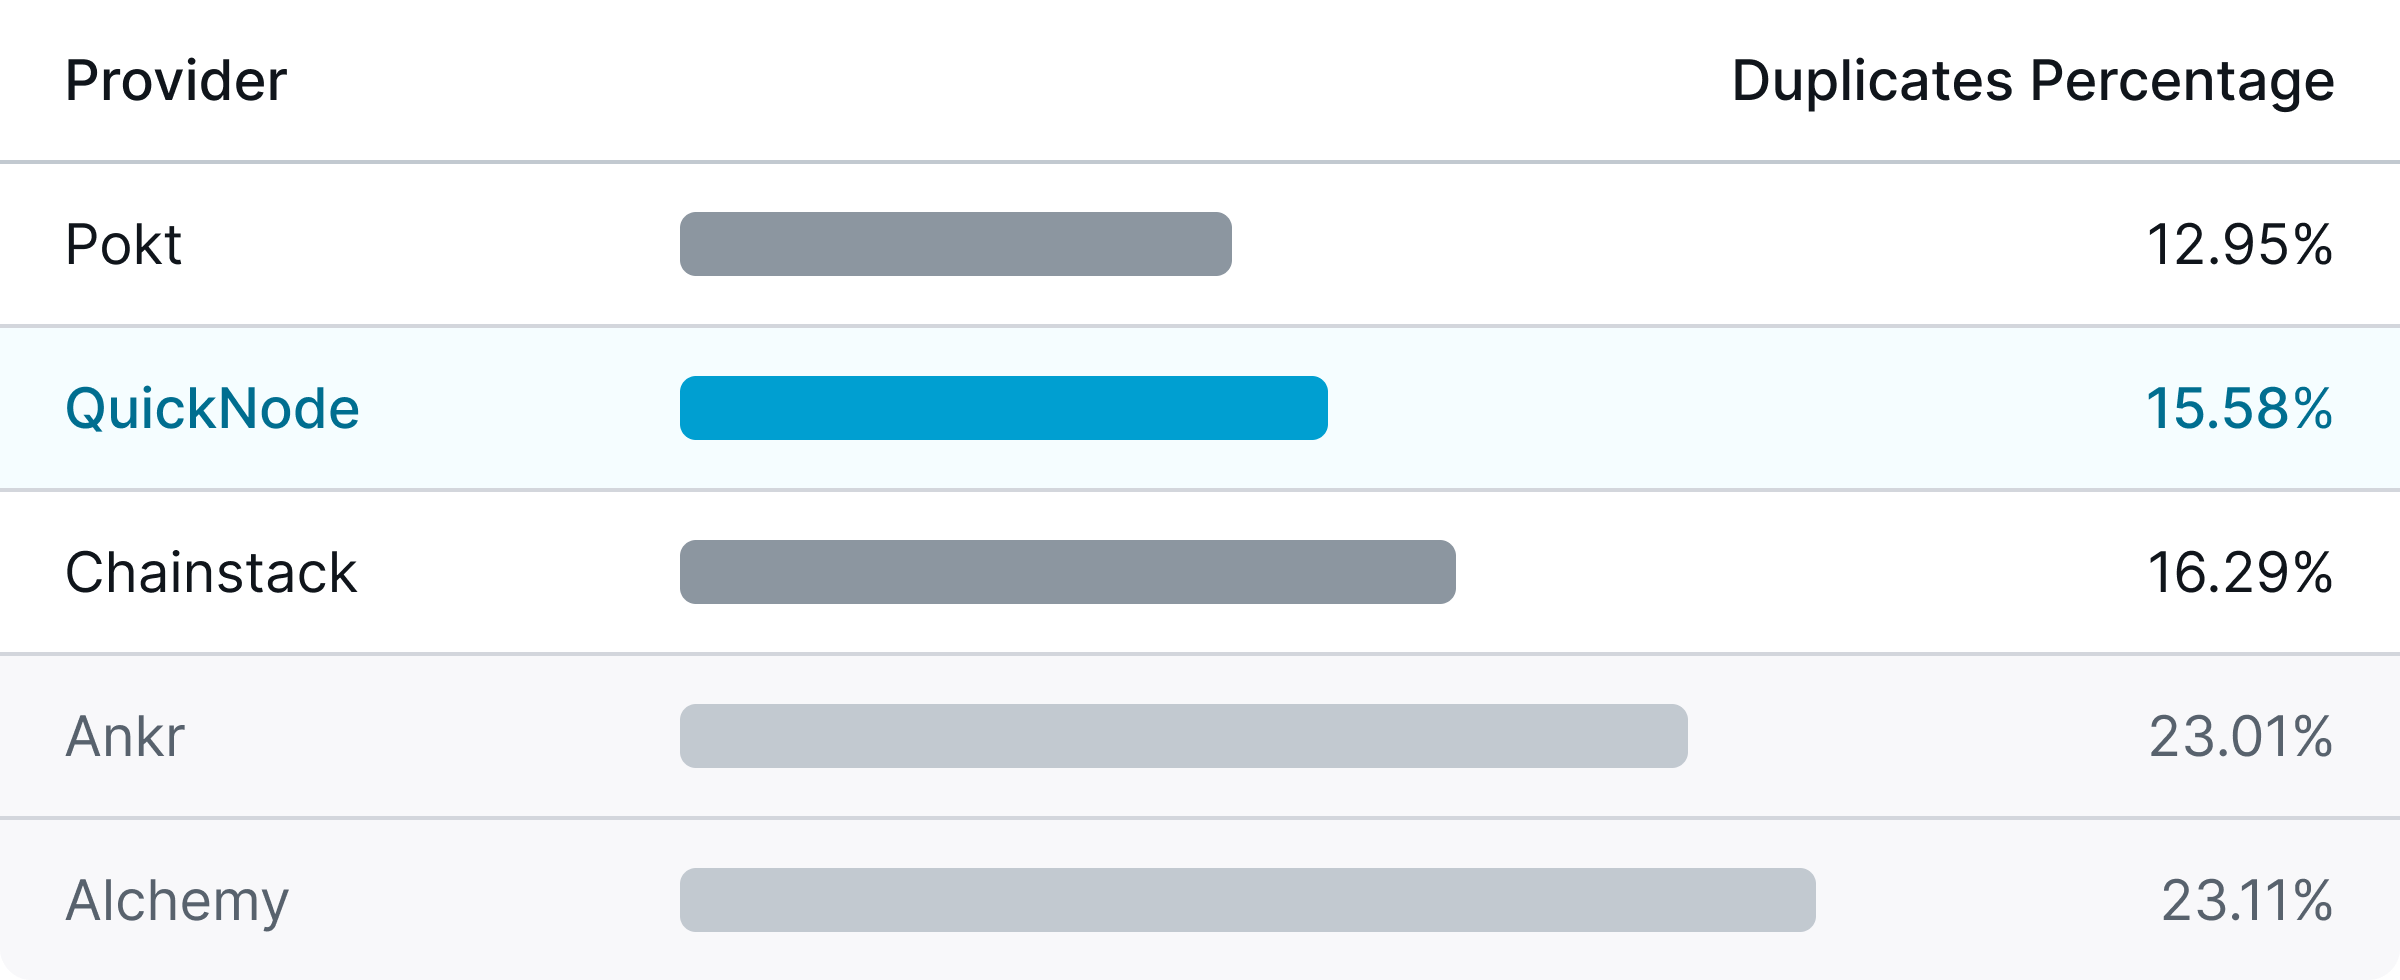Select the Pokt provider name
The height and width of the screenshot is (980, 2400).
click(124, 244)
